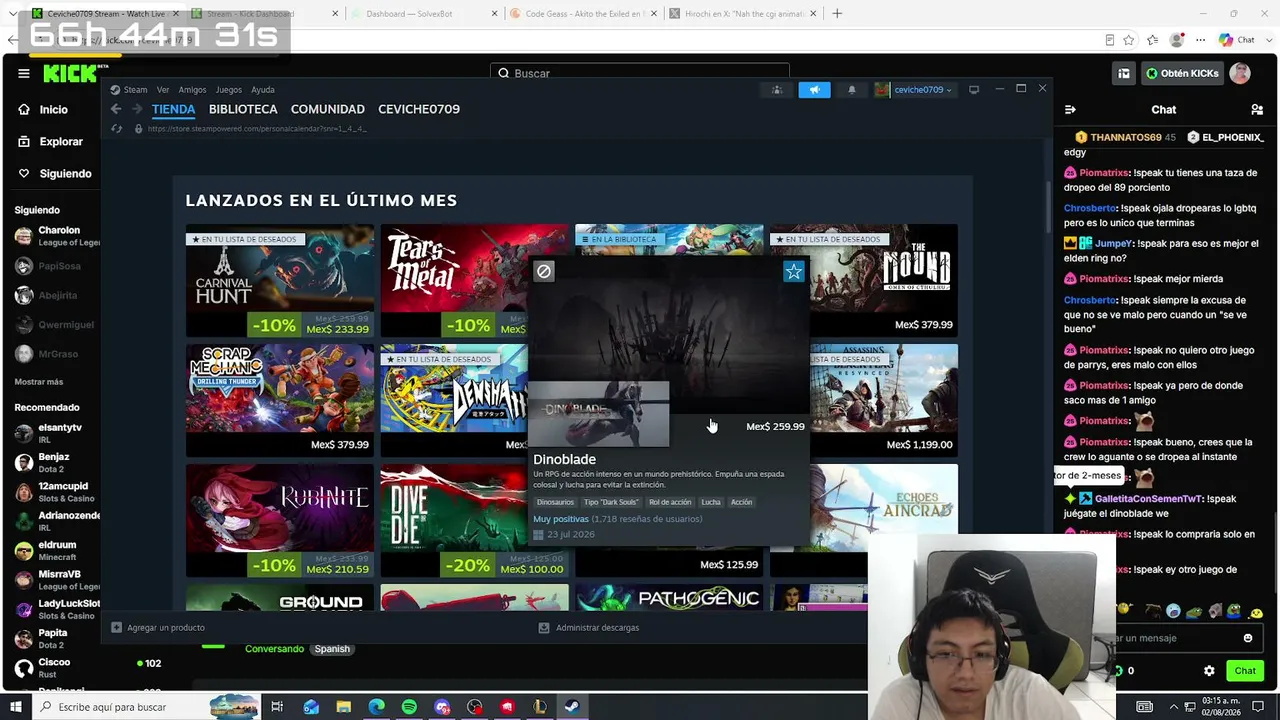Open the CEVICHE0709 profile tab in Steam
1280x720 pixels.
419,109
